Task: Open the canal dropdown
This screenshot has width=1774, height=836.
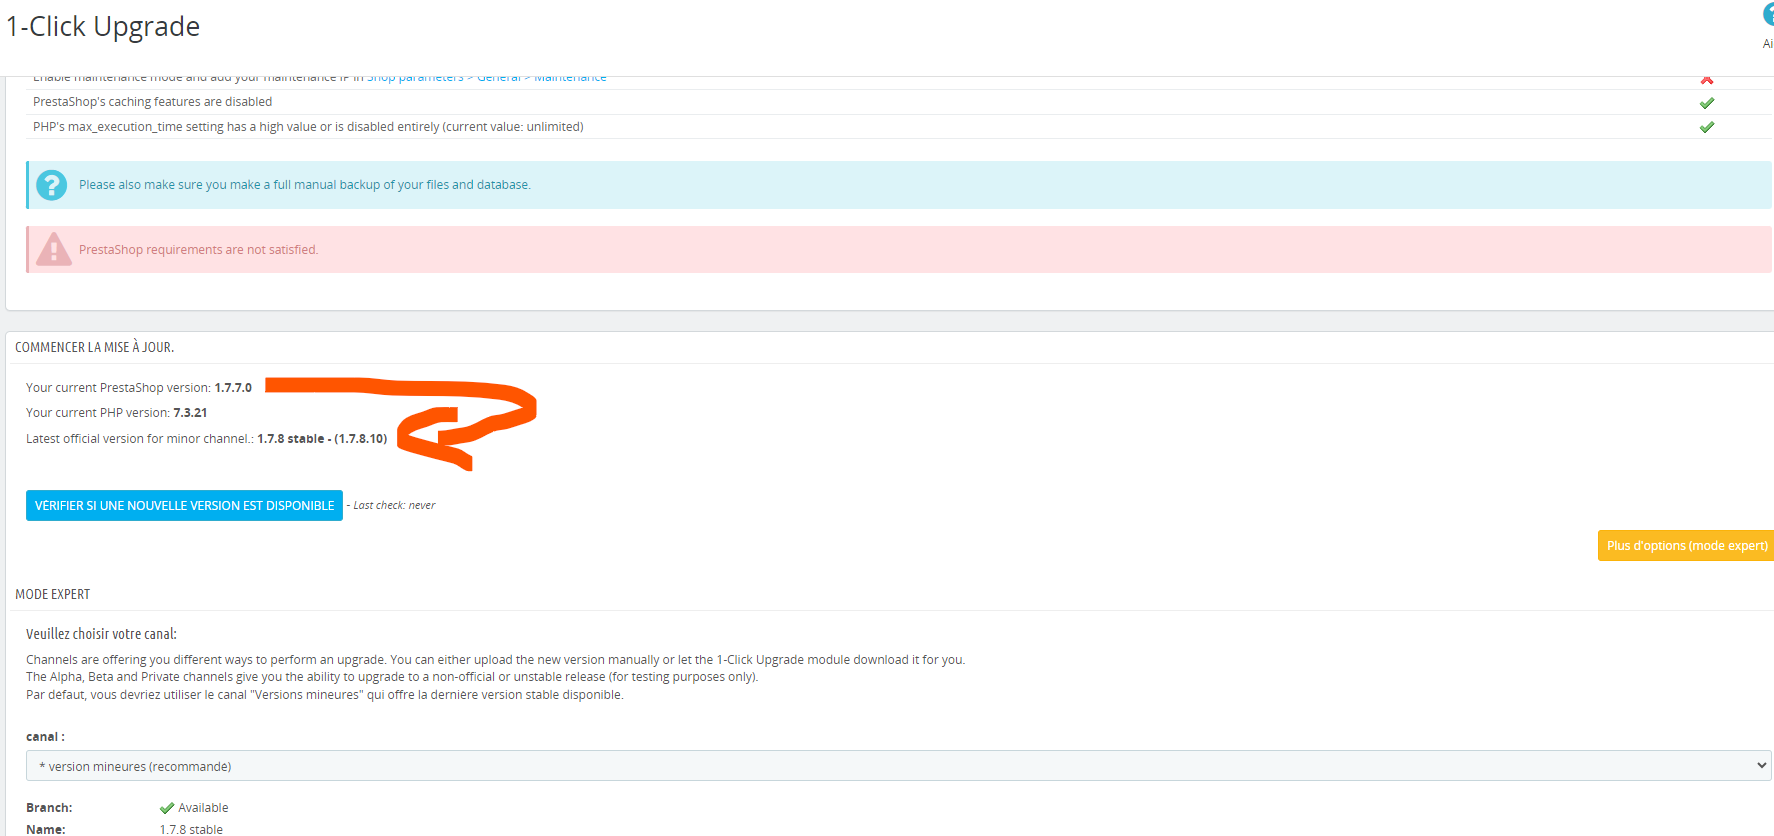Action: 899,766
